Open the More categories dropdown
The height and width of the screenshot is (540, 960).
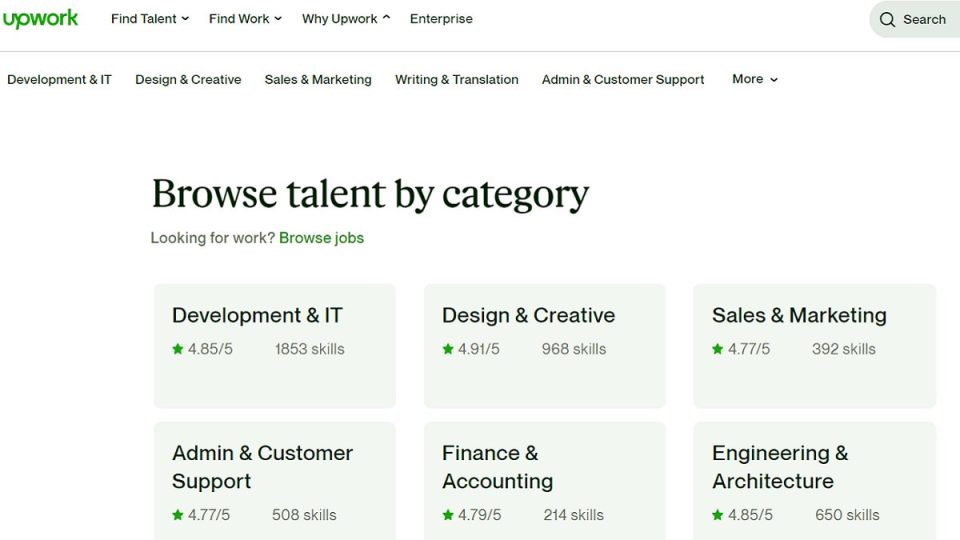point(755,79)
